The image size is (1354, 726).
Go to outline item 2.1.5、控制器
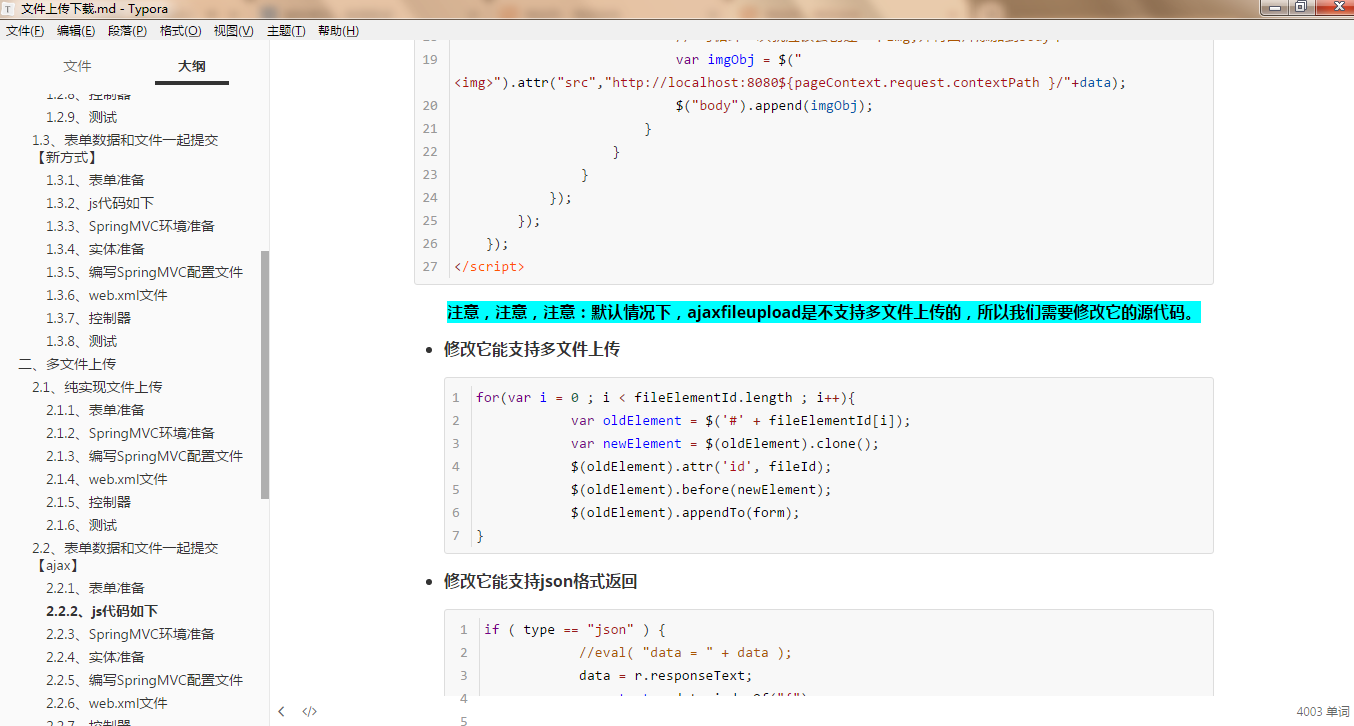tap(89, 502)
